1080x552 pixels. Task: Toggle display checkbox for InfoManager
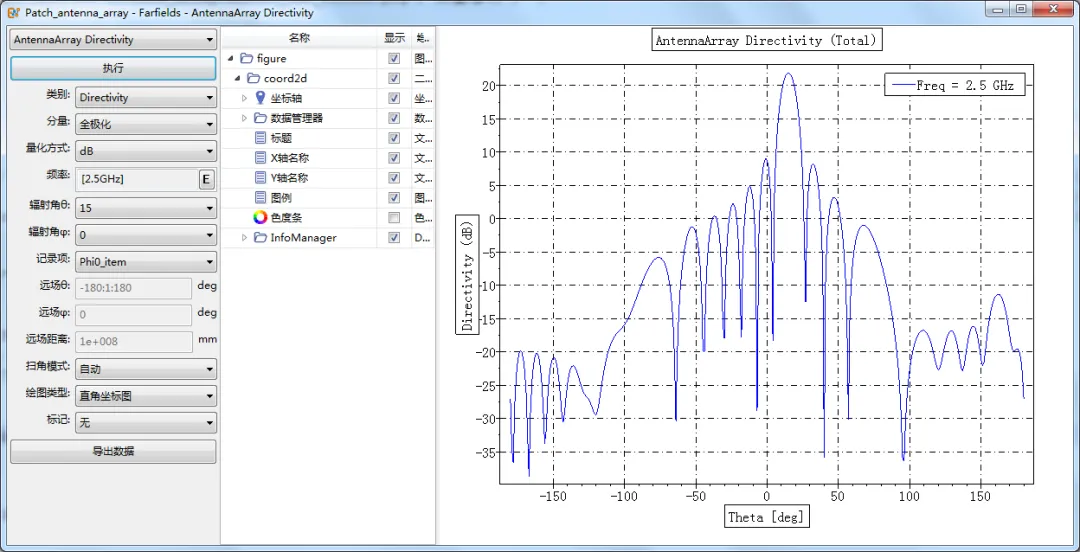(x=394, y=238)
